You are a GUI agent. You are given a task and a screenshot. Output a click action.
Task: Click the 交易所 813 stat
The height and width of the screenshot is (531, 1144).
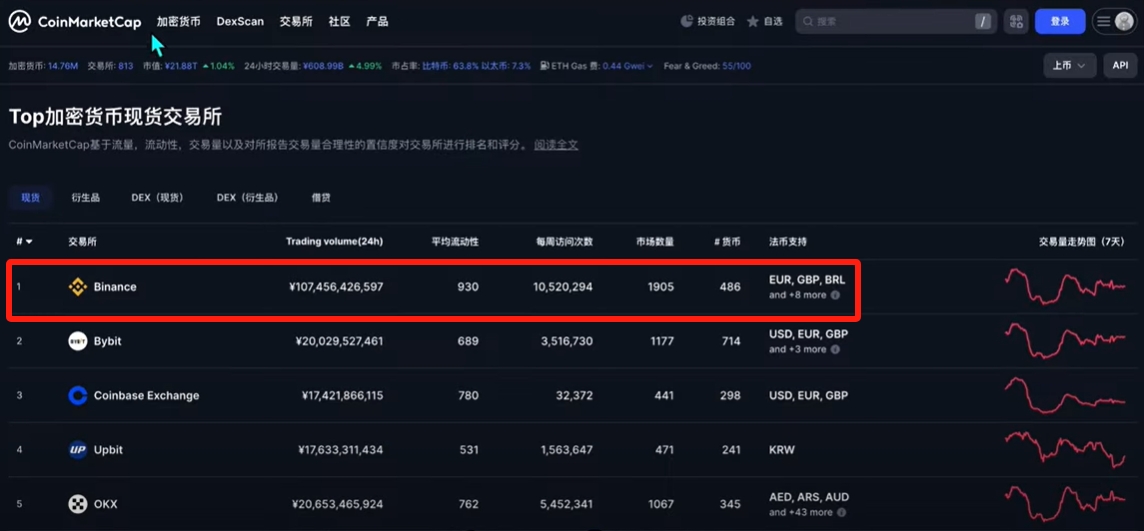tap(110, 66)
